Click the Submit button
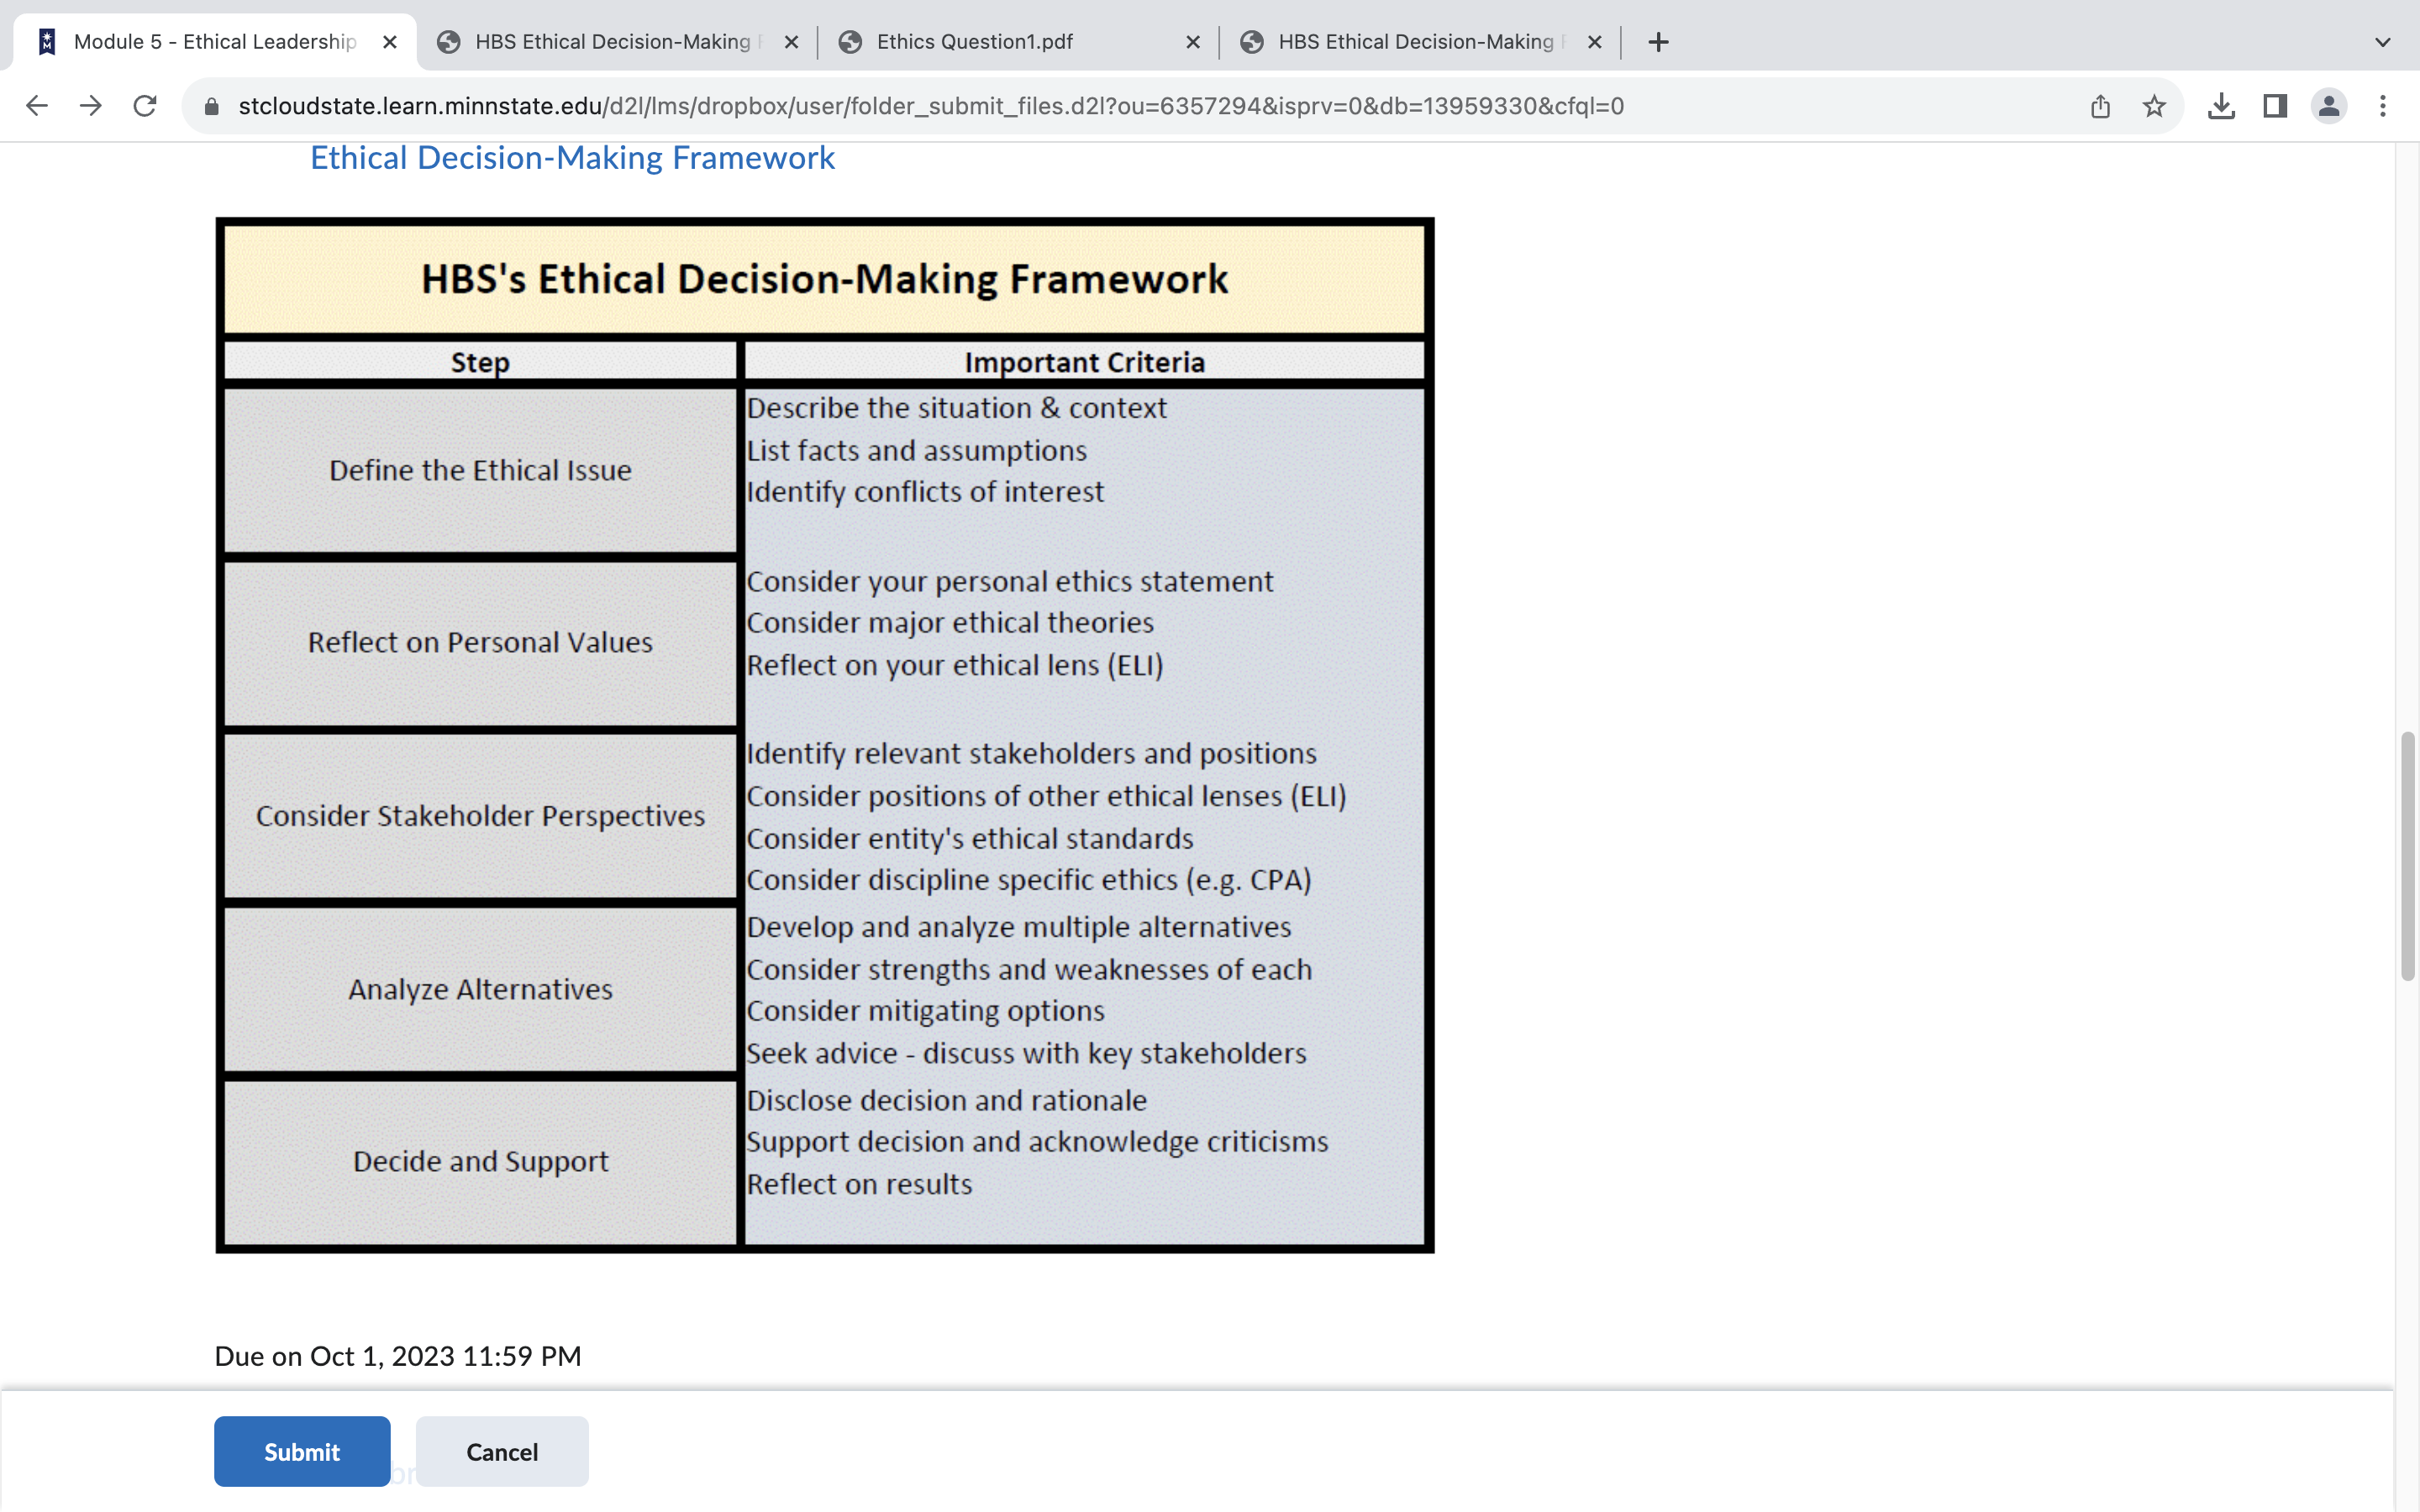Viewport: 2420px width, 1512px height. point(302,1451)
